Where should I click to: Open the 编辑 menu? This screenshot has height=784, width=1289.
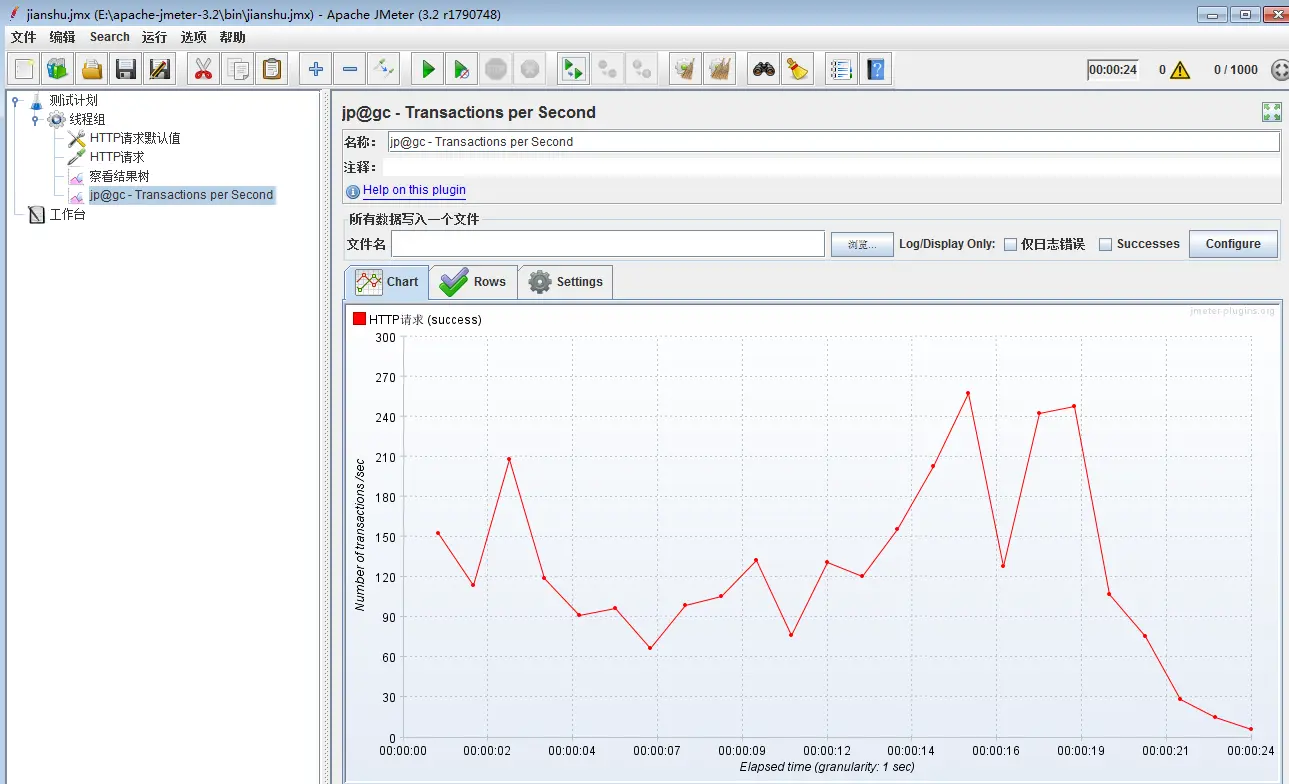click(62, 37)
